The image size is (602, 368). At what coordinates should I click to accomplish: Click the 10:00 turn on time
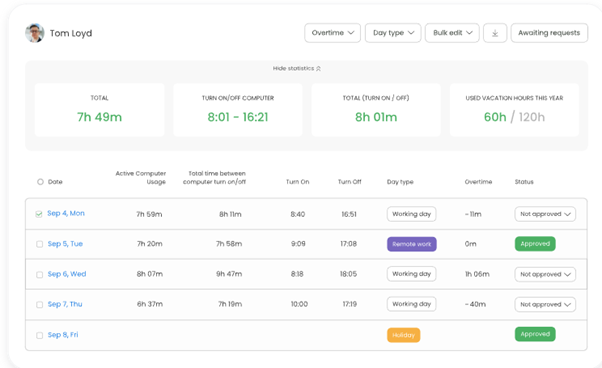pos(299,304)
